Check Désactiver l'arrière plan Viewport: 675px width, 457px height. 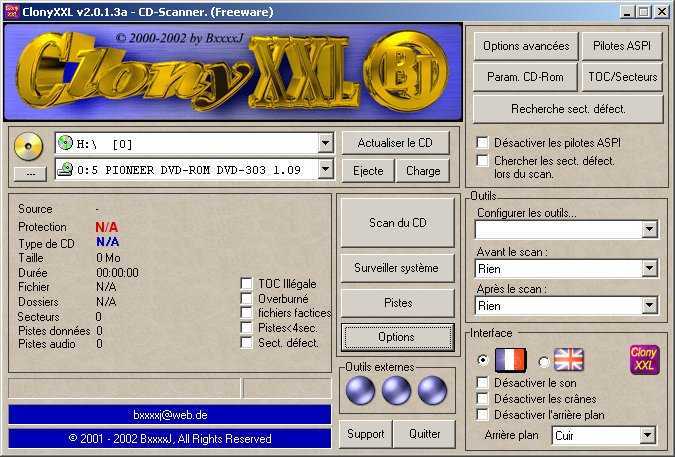[483, 414]
